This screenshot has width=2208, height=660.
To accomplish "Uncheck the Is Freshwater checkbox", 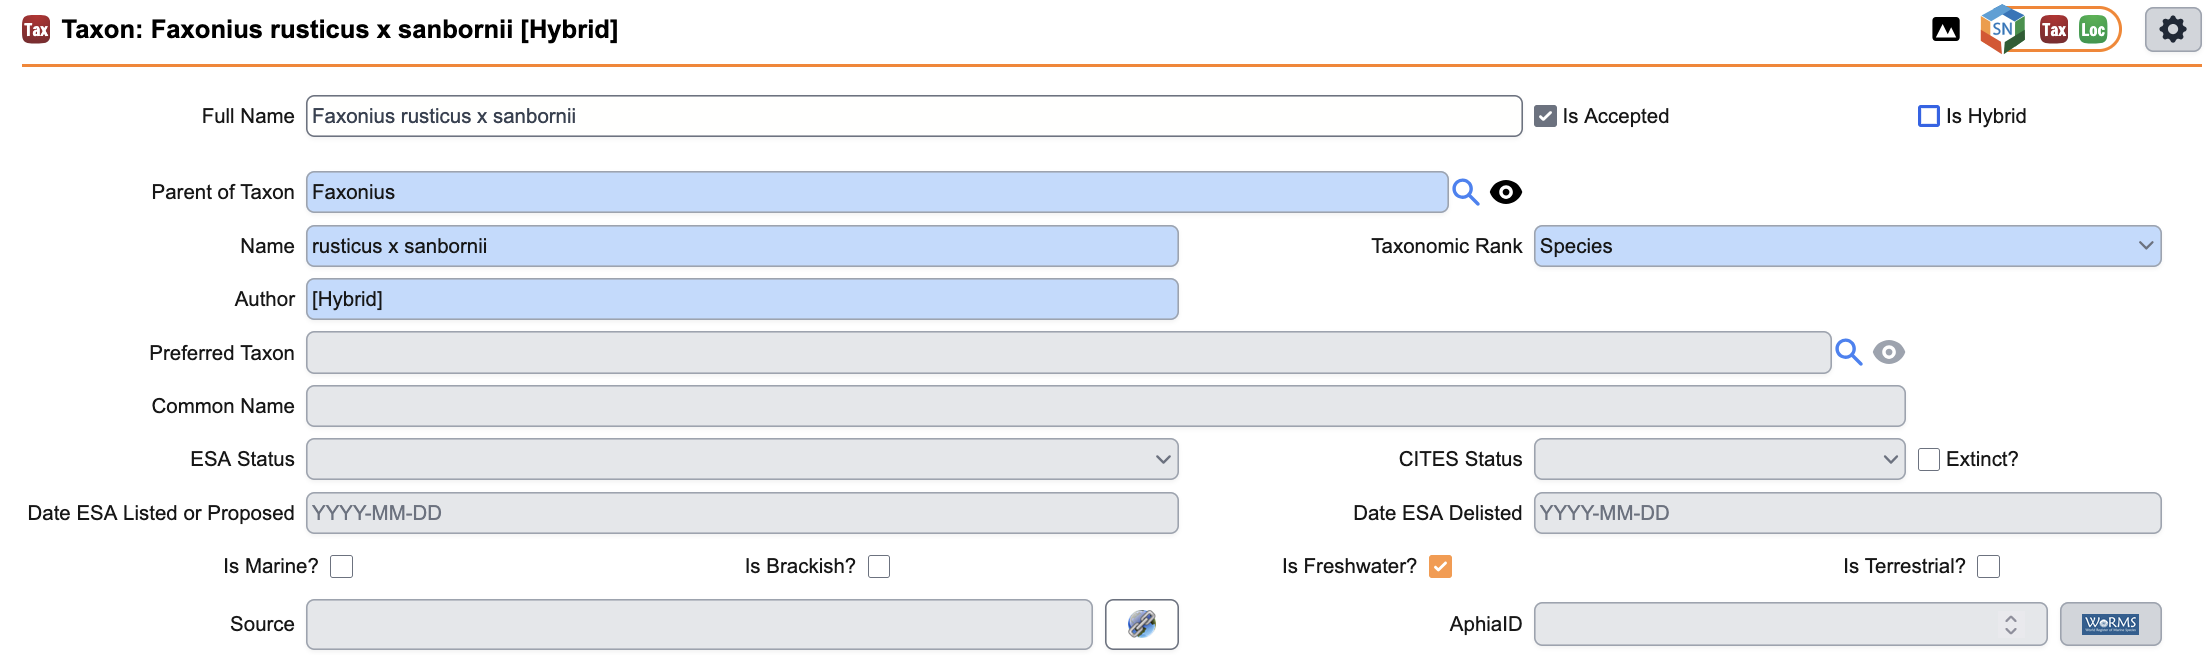I will (x=1440, y=567).
